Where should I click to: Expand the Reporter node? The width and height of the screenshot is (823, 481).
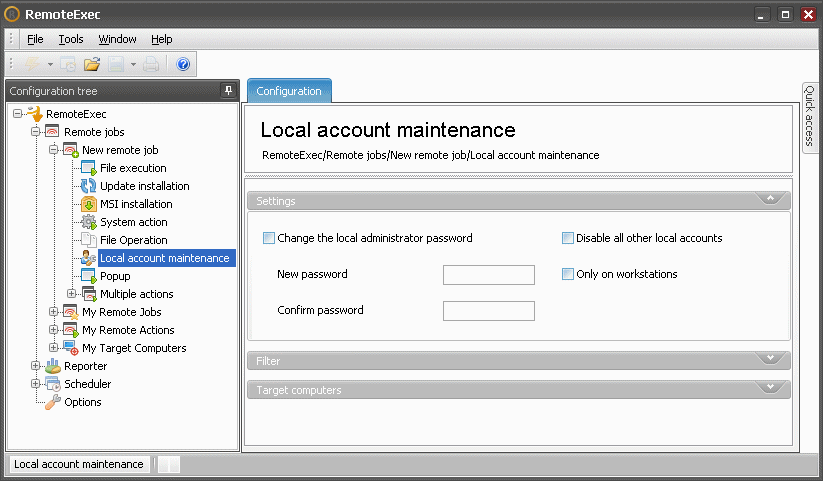pyautogui.click(x=36, y=365)
